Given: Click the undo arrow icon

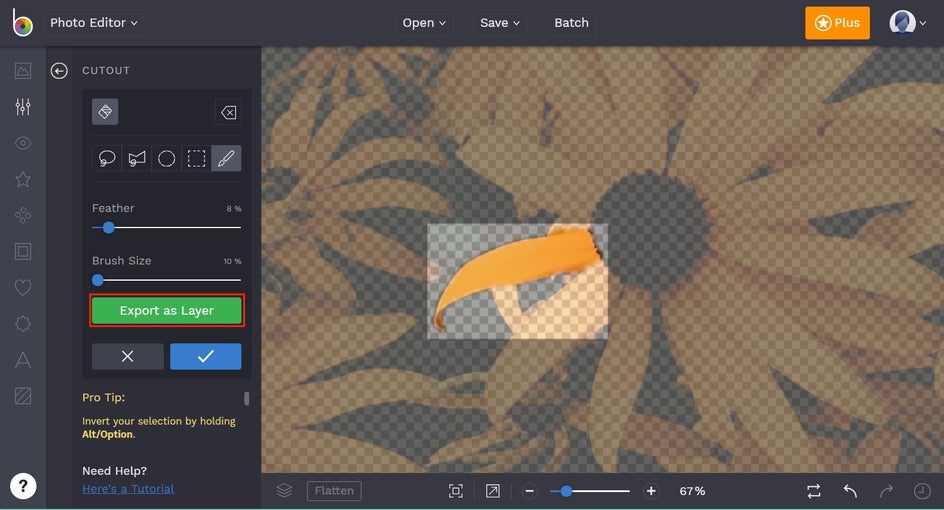Looking at the screenshot, I should click(850, 491).
